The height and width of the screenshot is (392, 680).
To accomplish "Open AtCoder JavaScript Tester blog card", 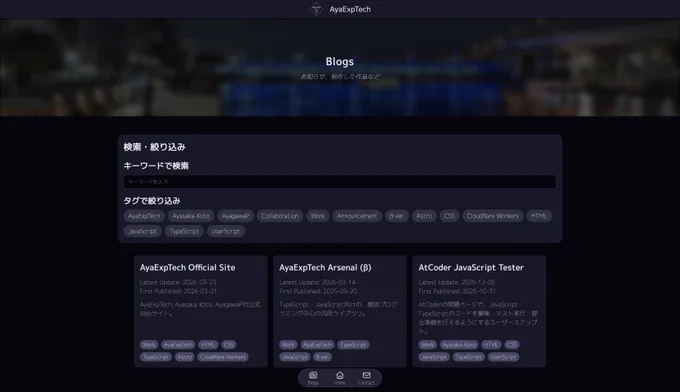I will click(479, 311).
